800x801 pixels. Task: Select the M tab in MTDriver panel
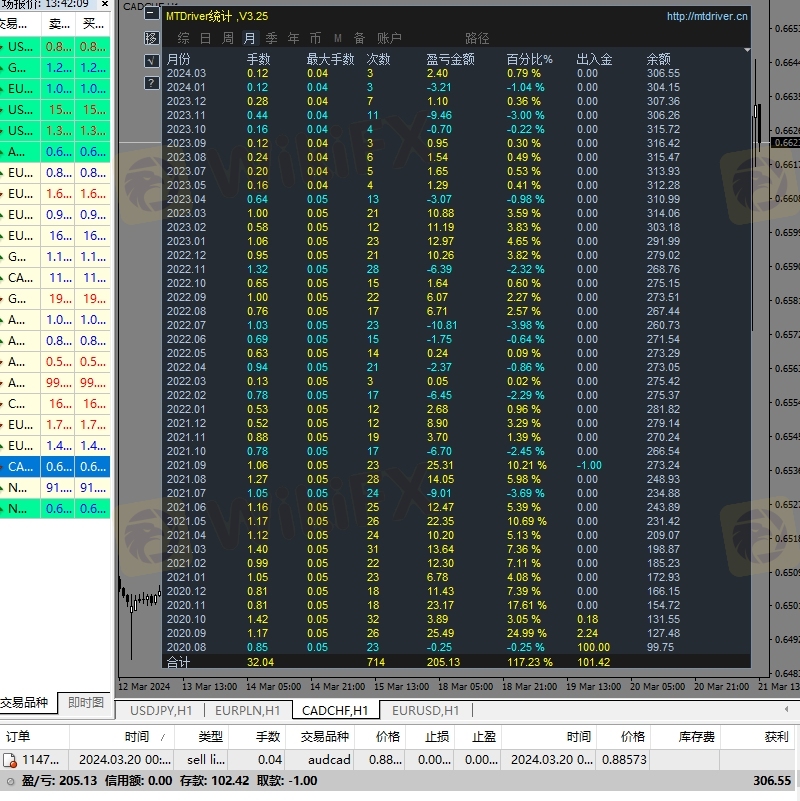click(338, 38)
